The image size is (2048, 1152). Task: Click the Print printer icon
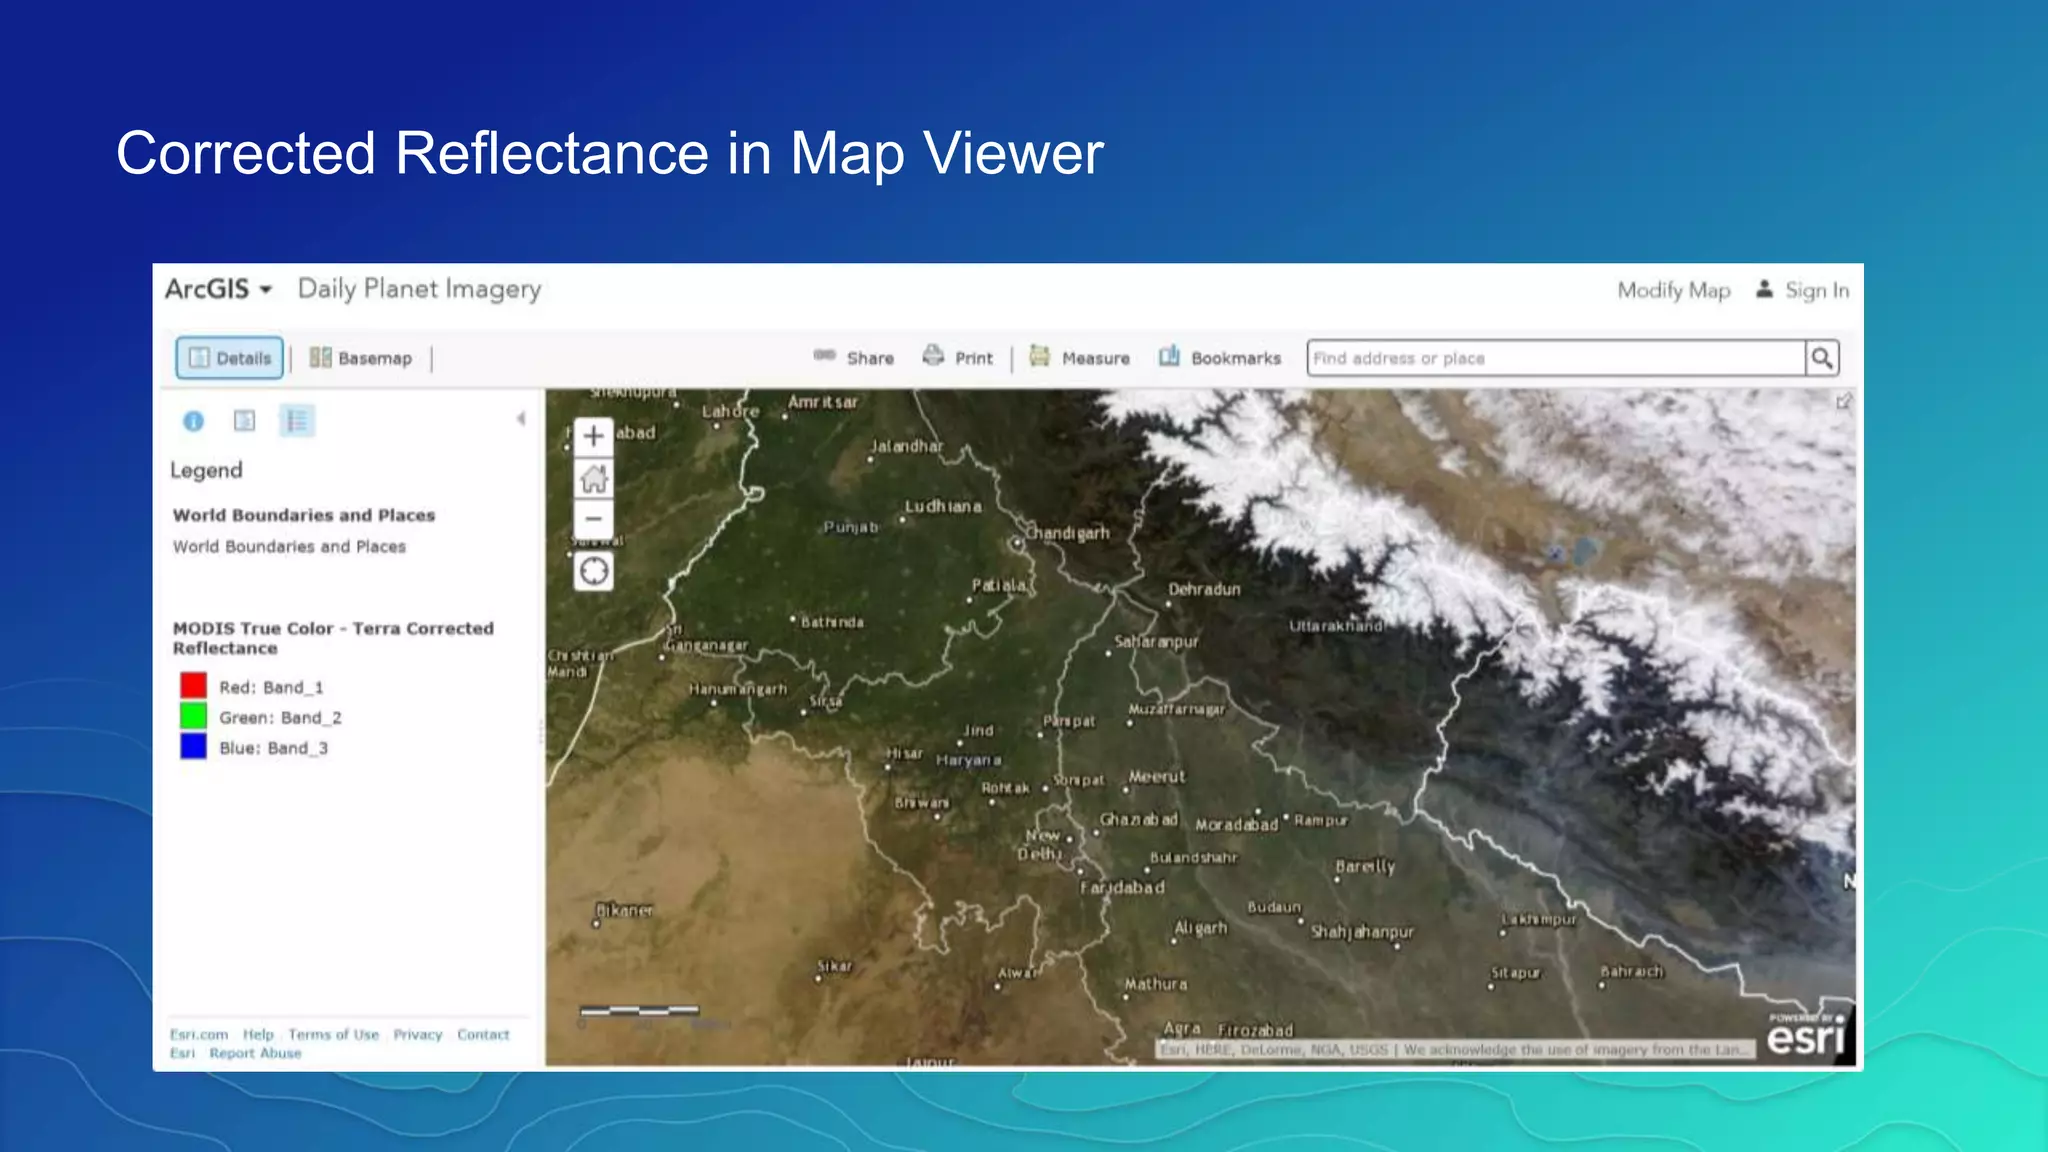[x=933, y=355]
